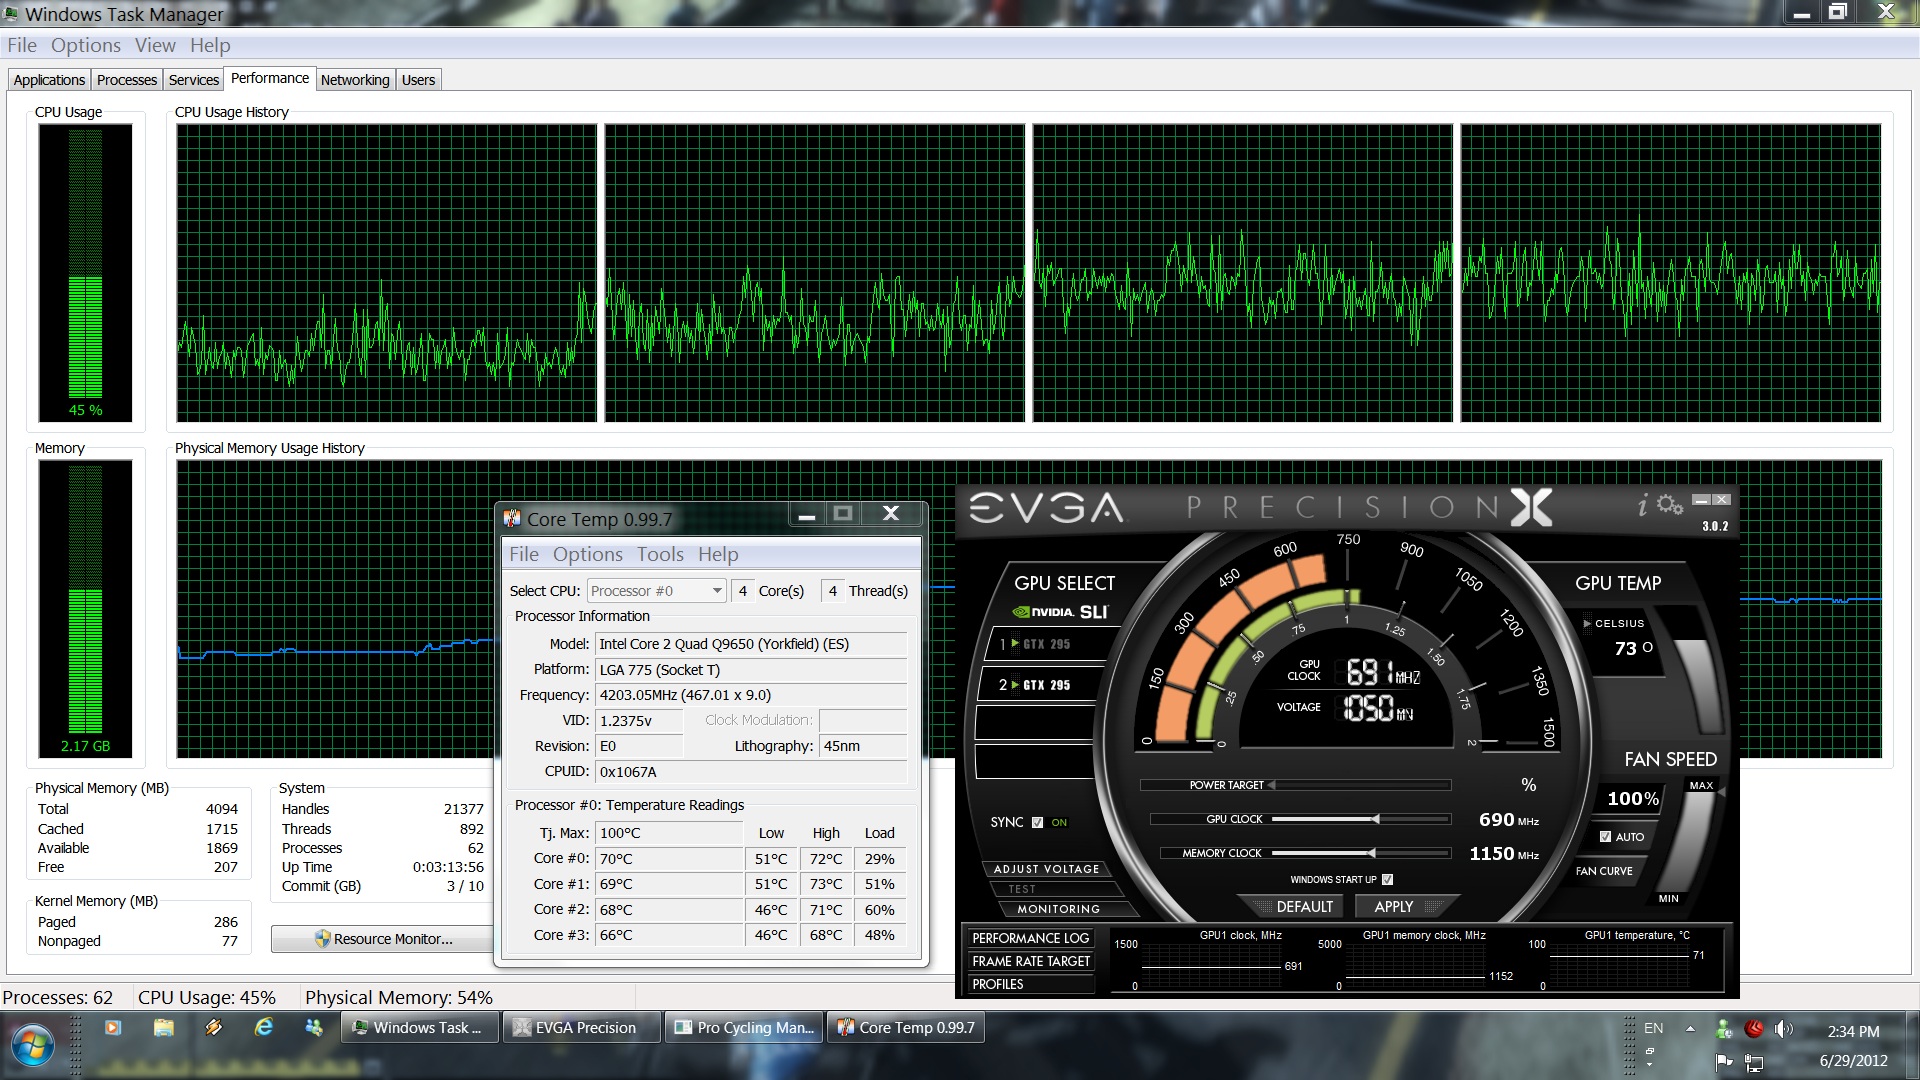The height and width of the screenshot is (1080, 1920).
Task: Switch to the Processes tab
Action: pos(127,80)
